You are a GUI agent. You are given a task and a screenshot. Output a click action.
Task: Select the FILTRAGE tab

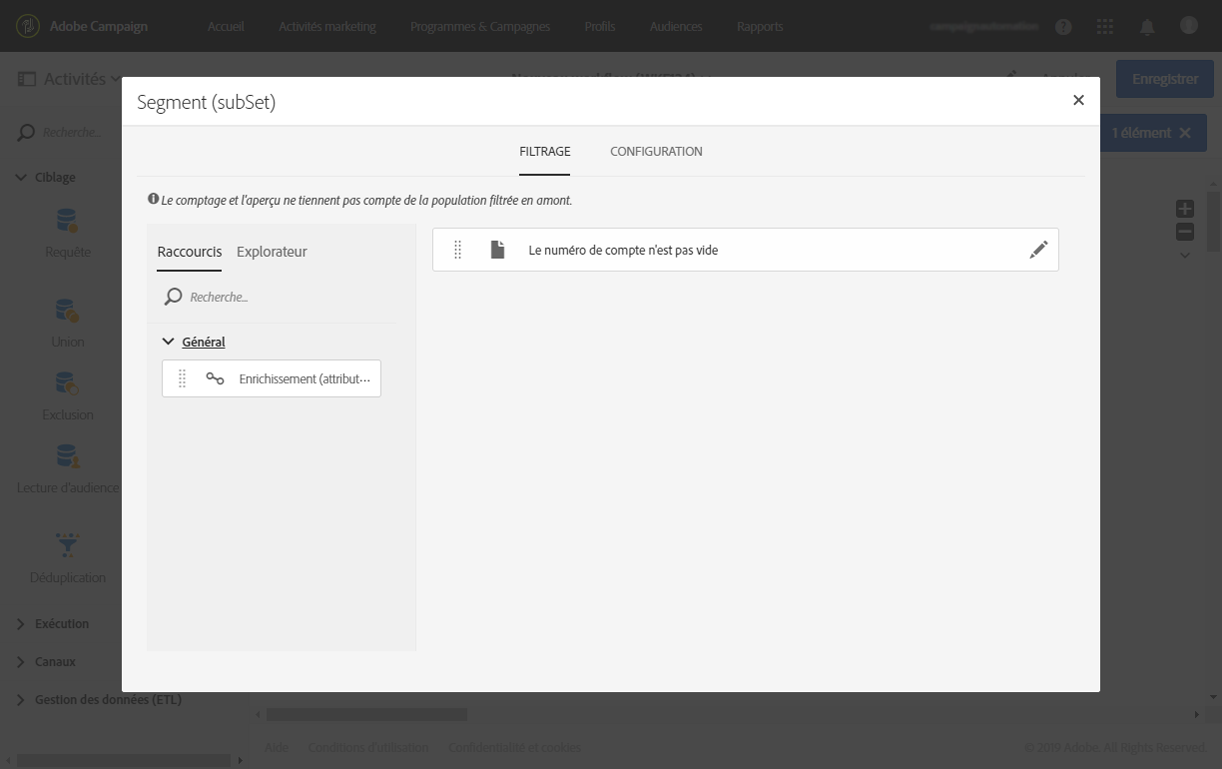(x=545, y=152)
